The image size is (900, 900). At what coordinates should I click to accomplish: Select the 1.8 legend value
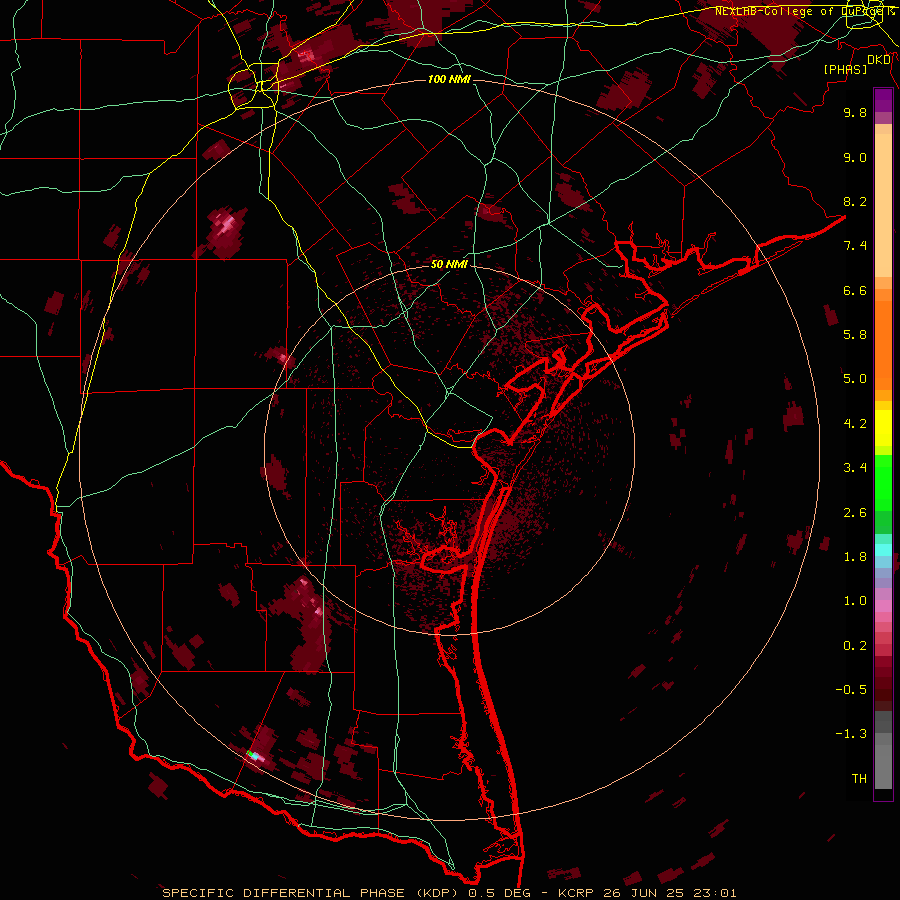click(x=855, y=557)
